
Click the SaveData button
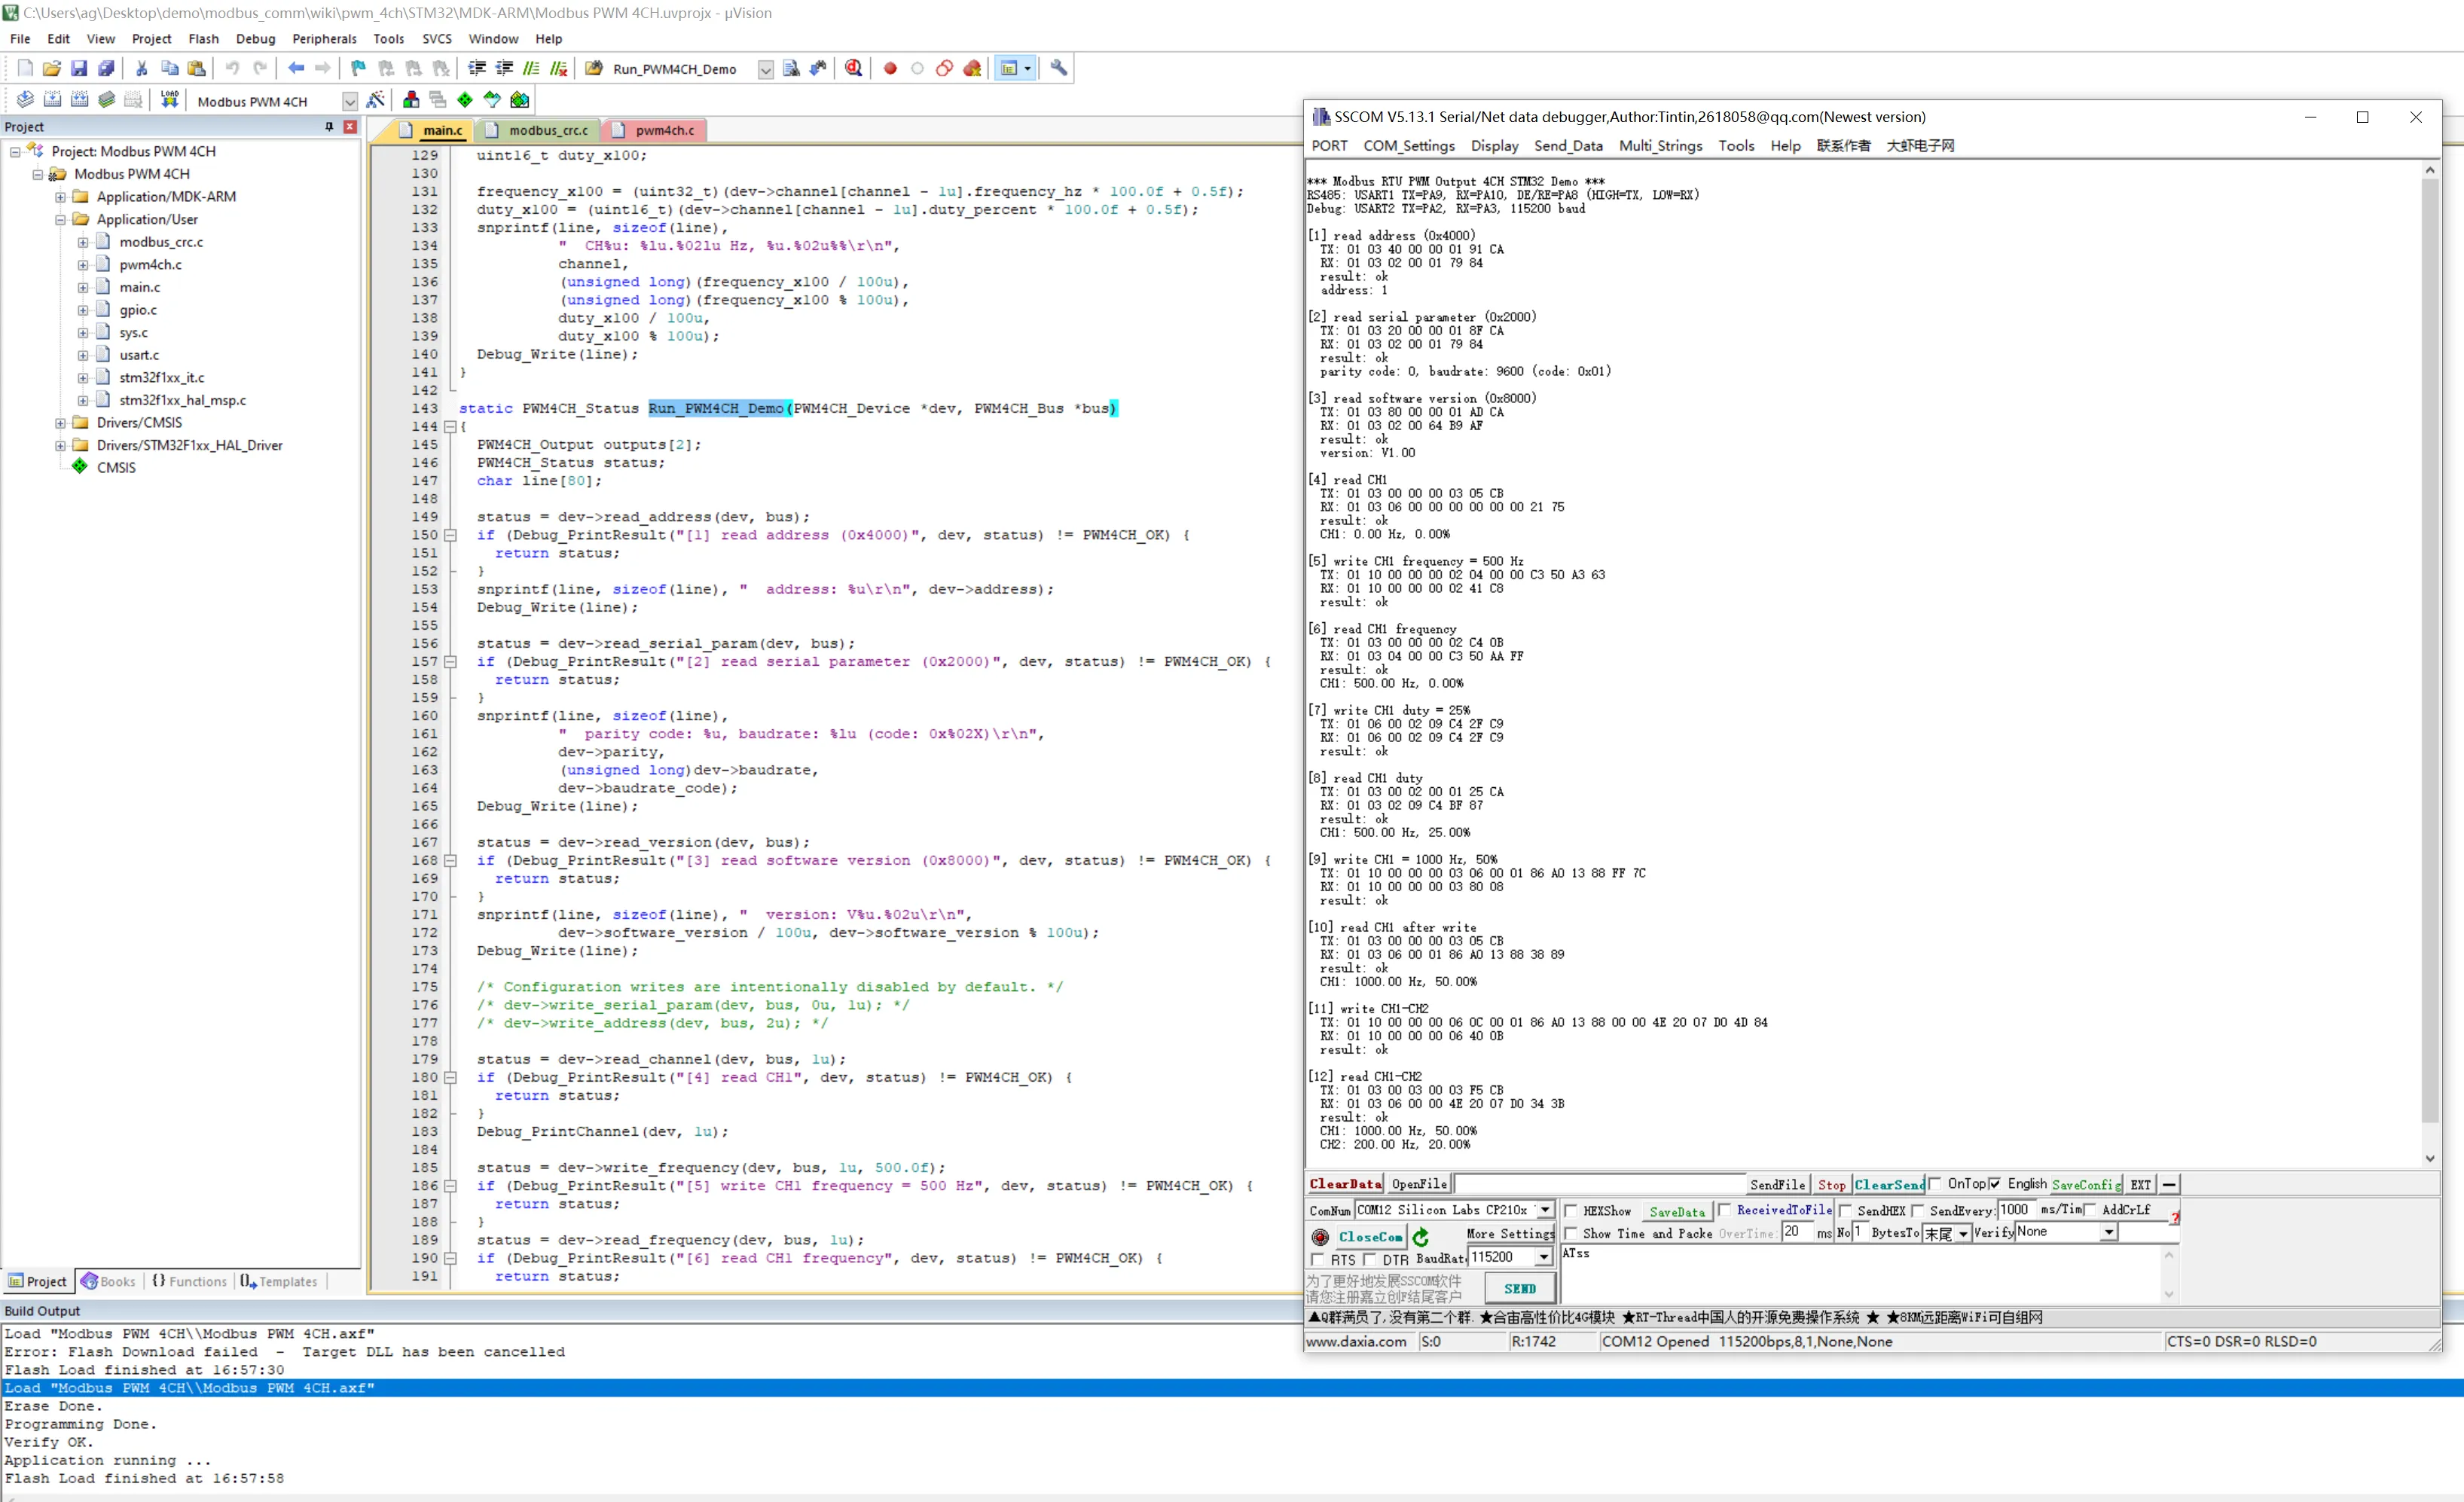tap(1677, 1211)
